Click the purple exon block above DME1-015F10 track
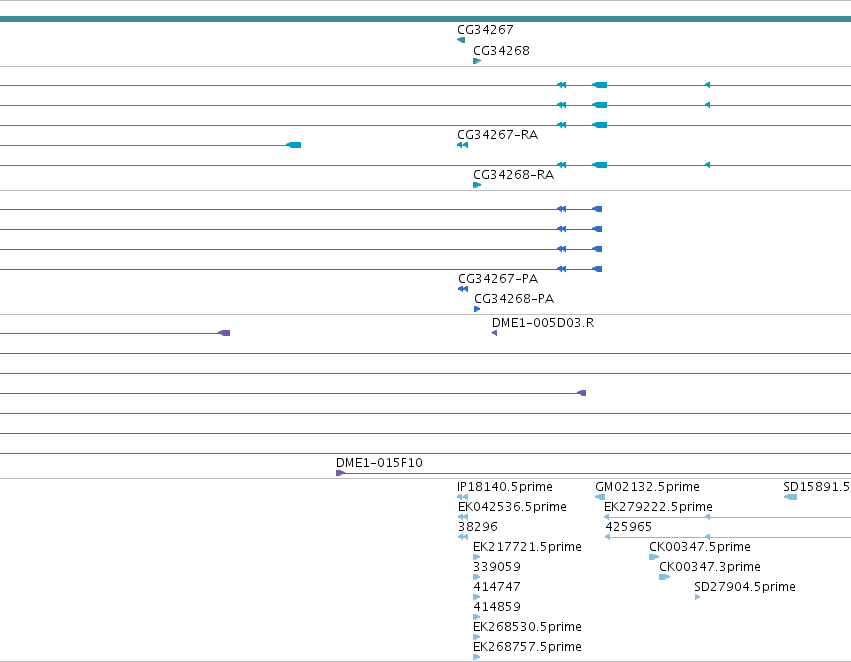Screen dimensions: 851x662 pyautogui.click(x=581, y=393)
